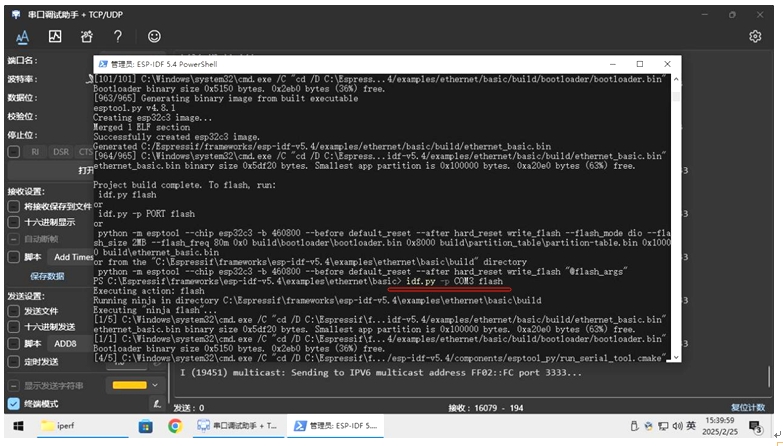Open serial assistant settings gear
This screenshot has height=446, width=783.
pyautogui.click(x=755, y=36)
